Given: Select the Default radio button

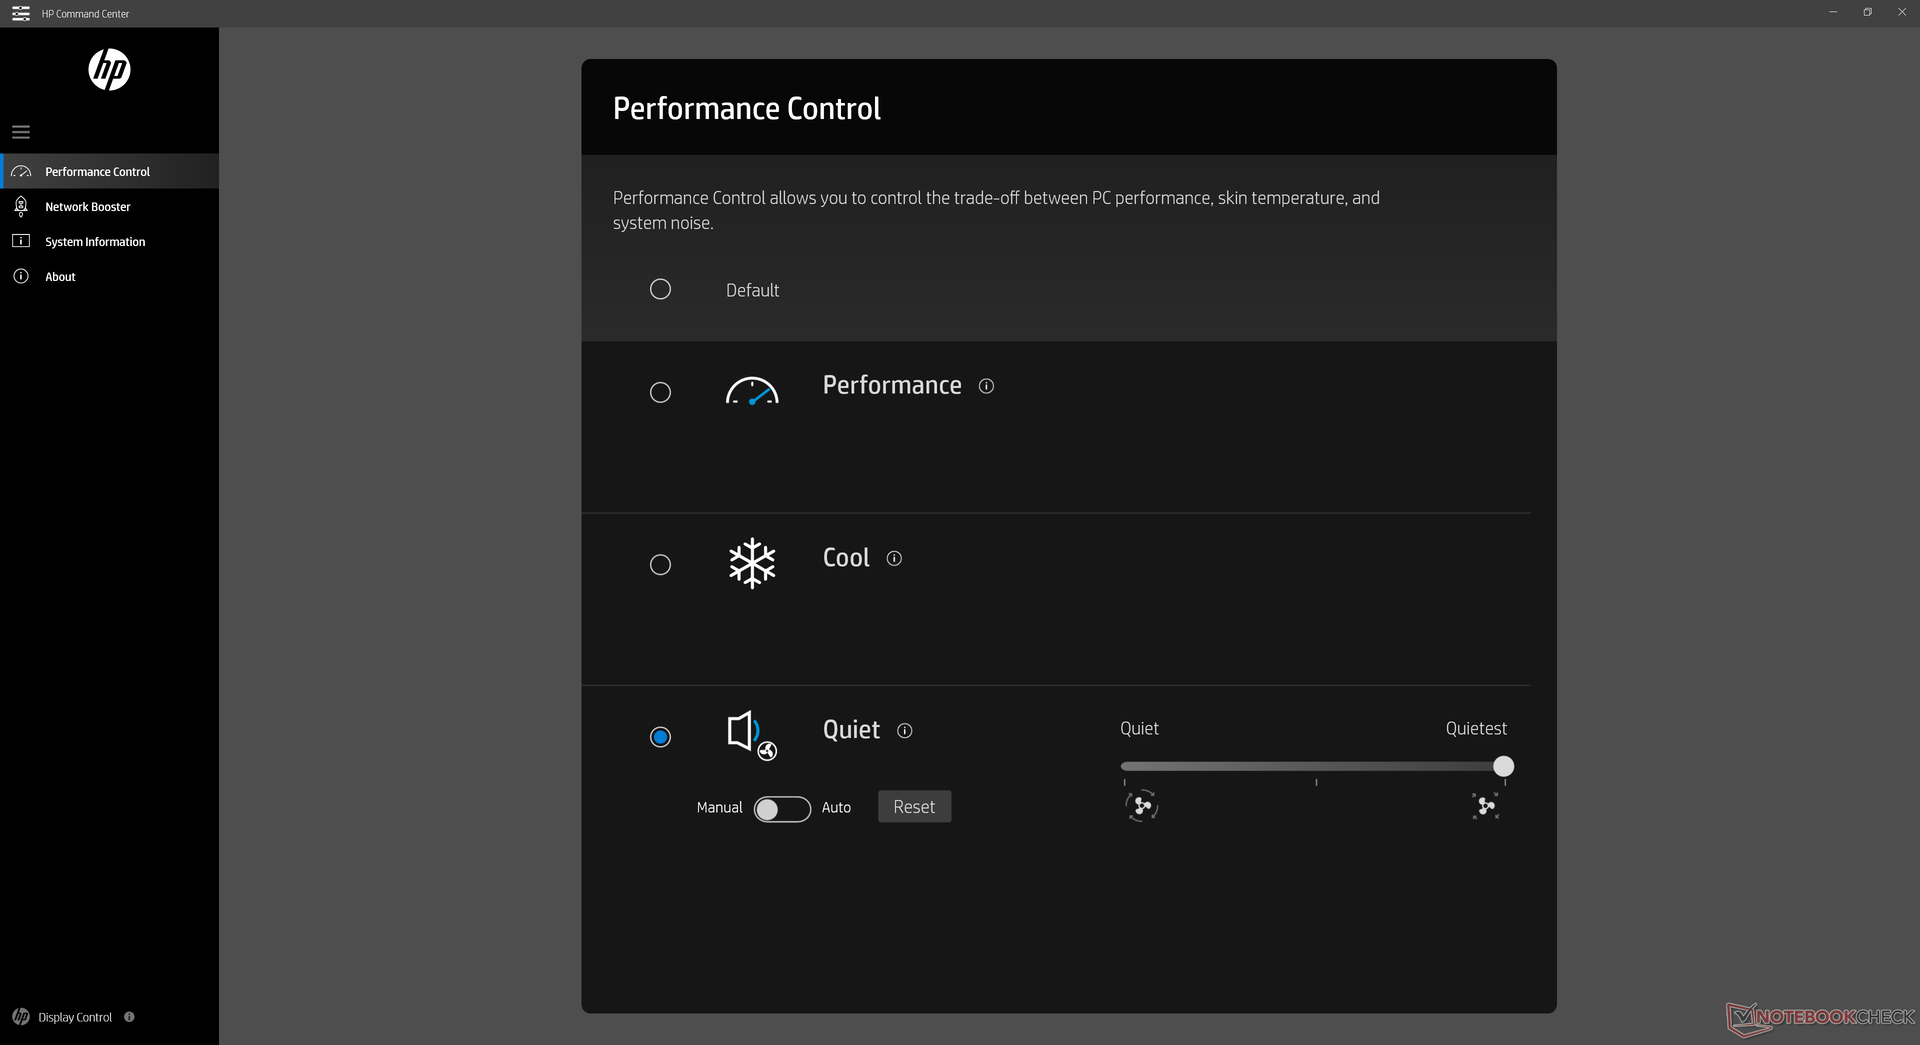Looking at the screenshot, I should coord(660,290).
